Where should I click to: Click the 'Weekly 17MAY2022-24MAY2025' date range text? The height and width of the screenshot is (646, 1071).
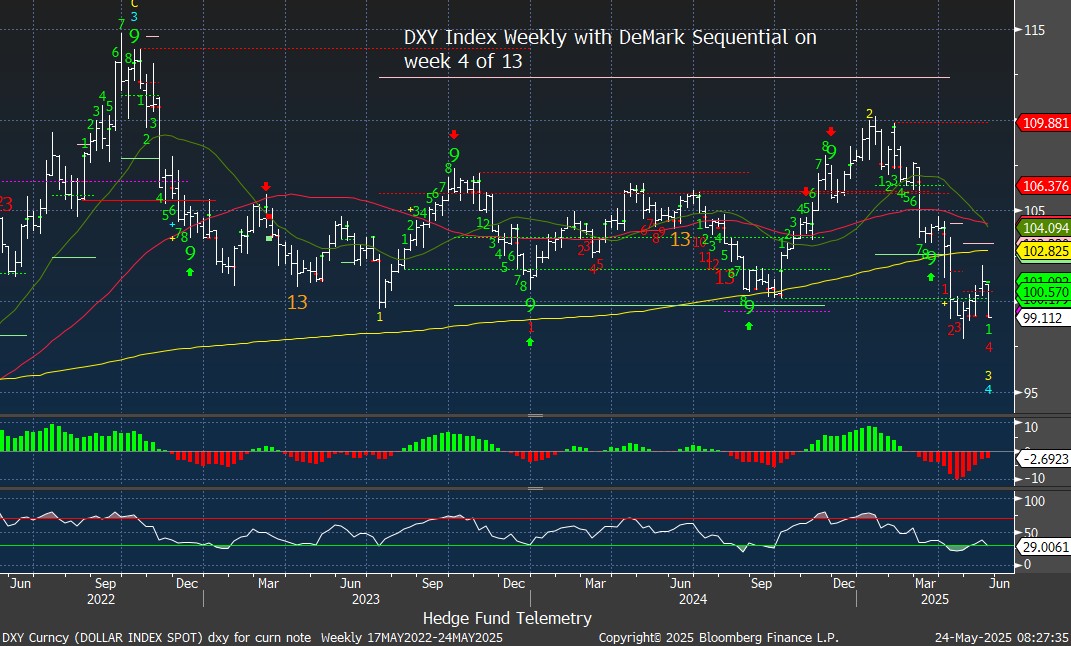pyautogui.click(x=412, y=638)
